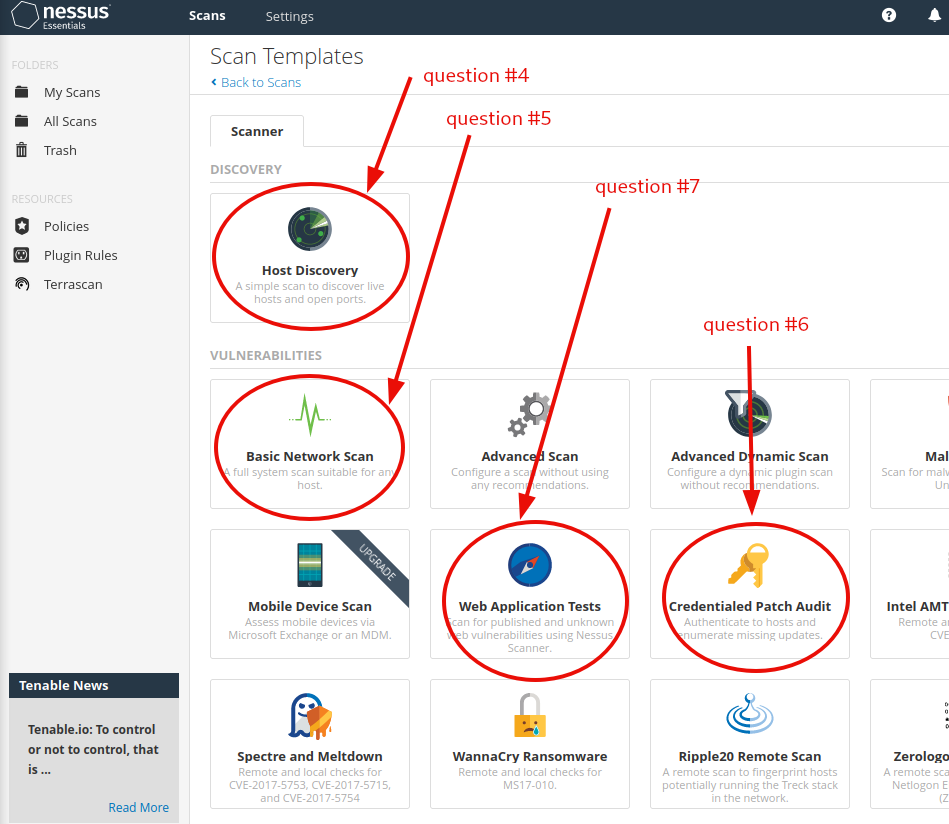This screenshot has height=824, width=949.
Task: Open the Ripple20 Remote Scan icon
Action: point(749,716)
